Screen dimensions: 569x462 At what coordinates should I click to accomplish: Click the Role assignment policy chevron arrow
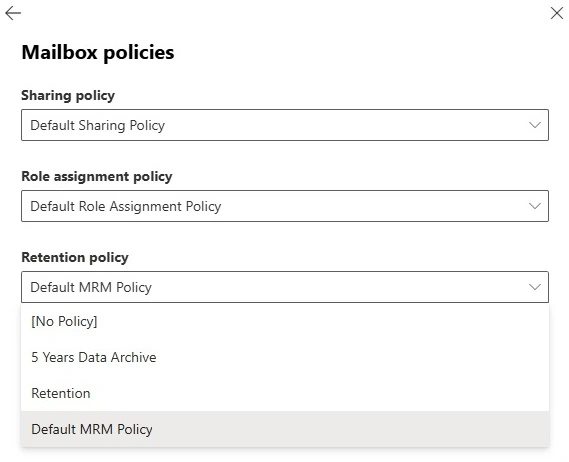pyautogui.click(x=535, y=206)
